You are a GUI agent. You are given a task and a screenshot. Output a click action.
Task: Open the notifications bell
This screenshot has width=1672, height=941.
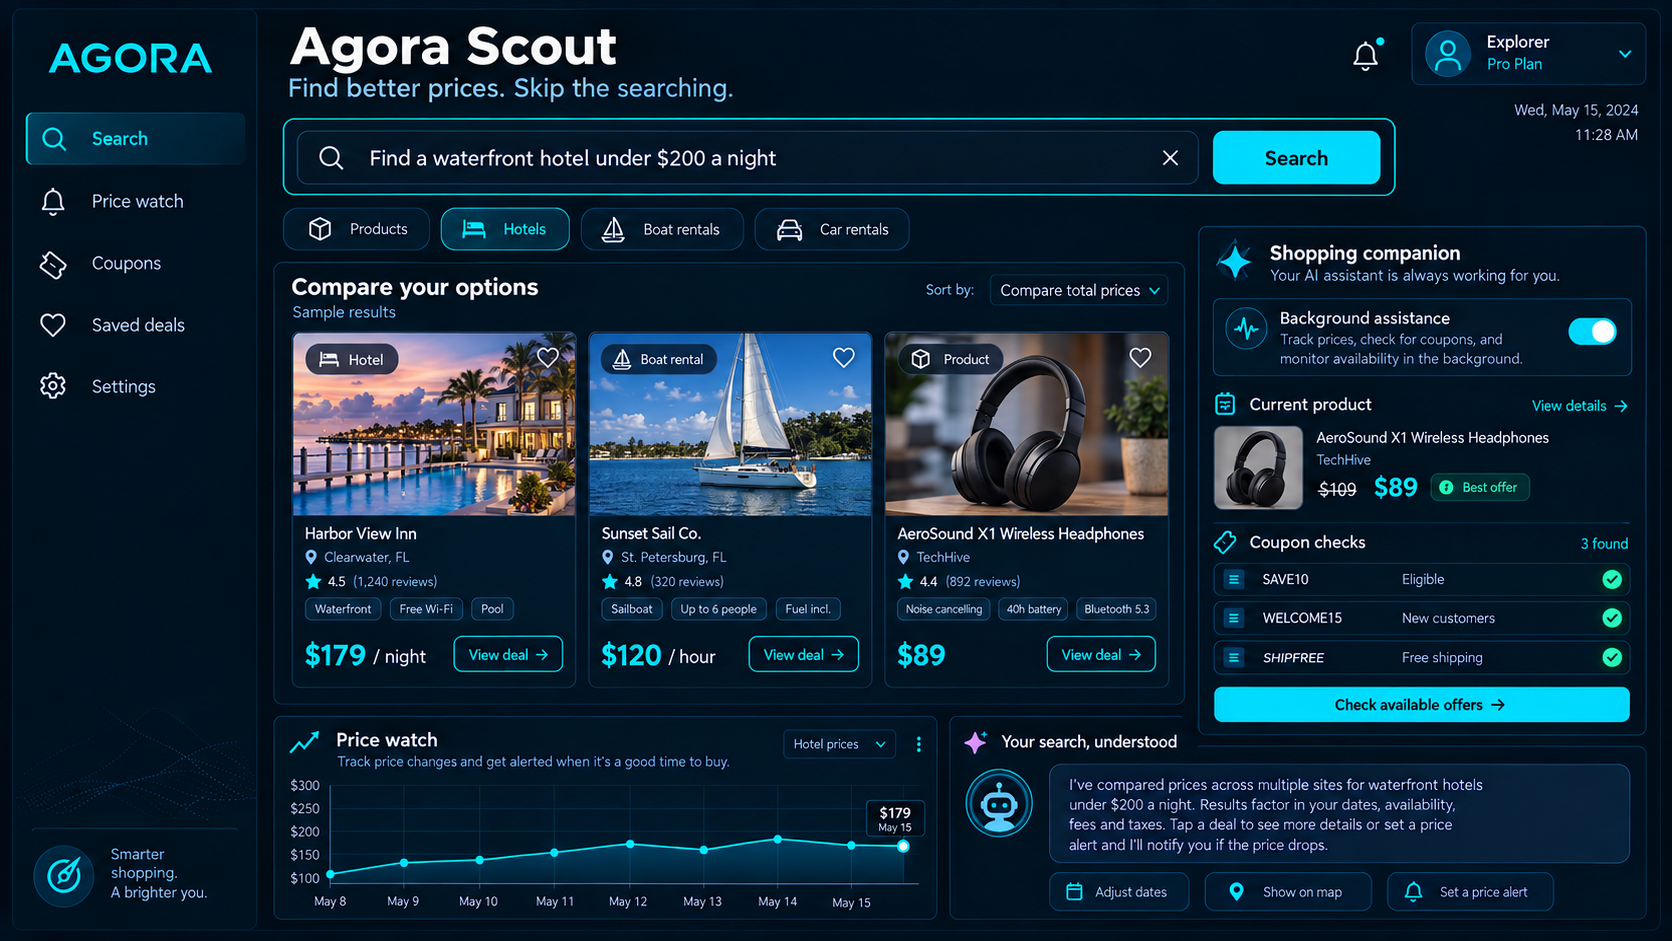[1366, 56]
